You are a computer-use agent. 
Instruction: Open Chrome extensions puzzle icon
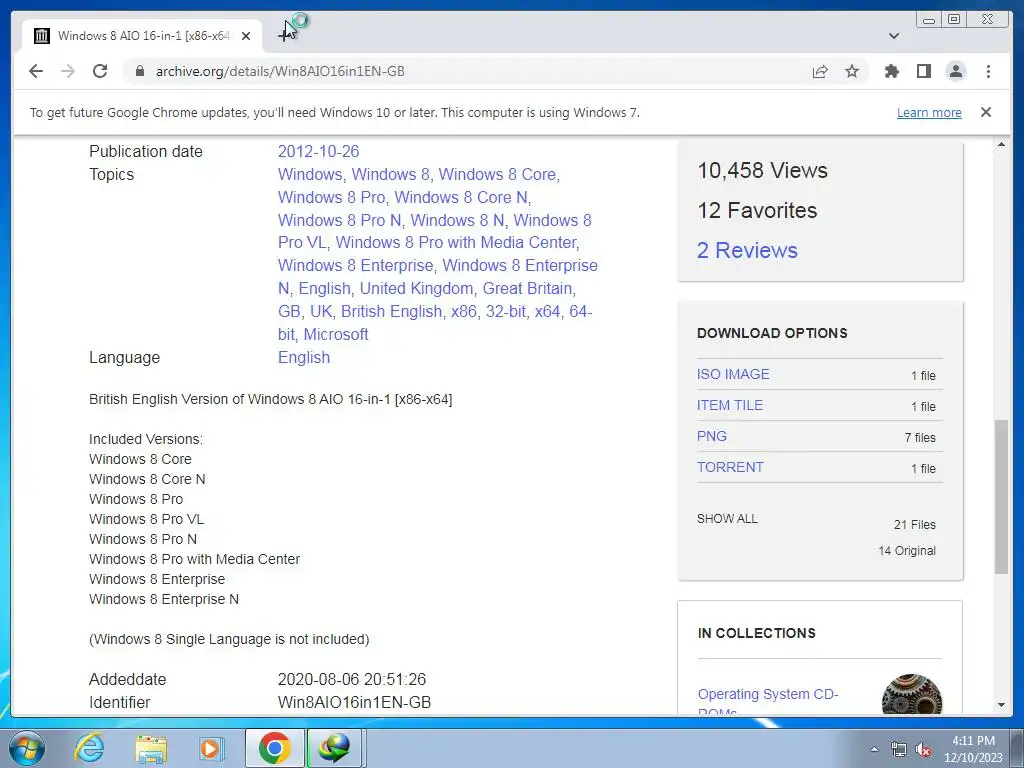click(891, 71)
